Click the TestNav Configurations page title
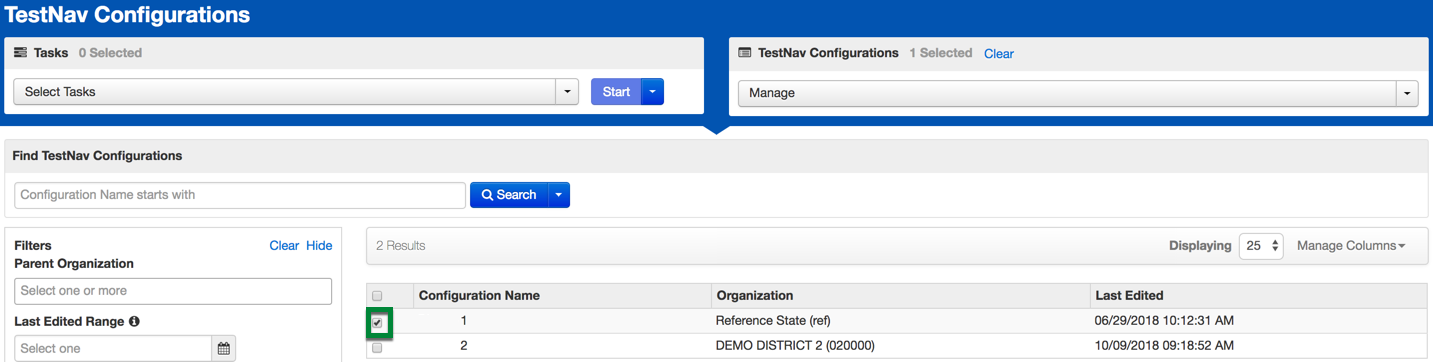The height and width of the screenshot is (362, 1433). (127, 16)
